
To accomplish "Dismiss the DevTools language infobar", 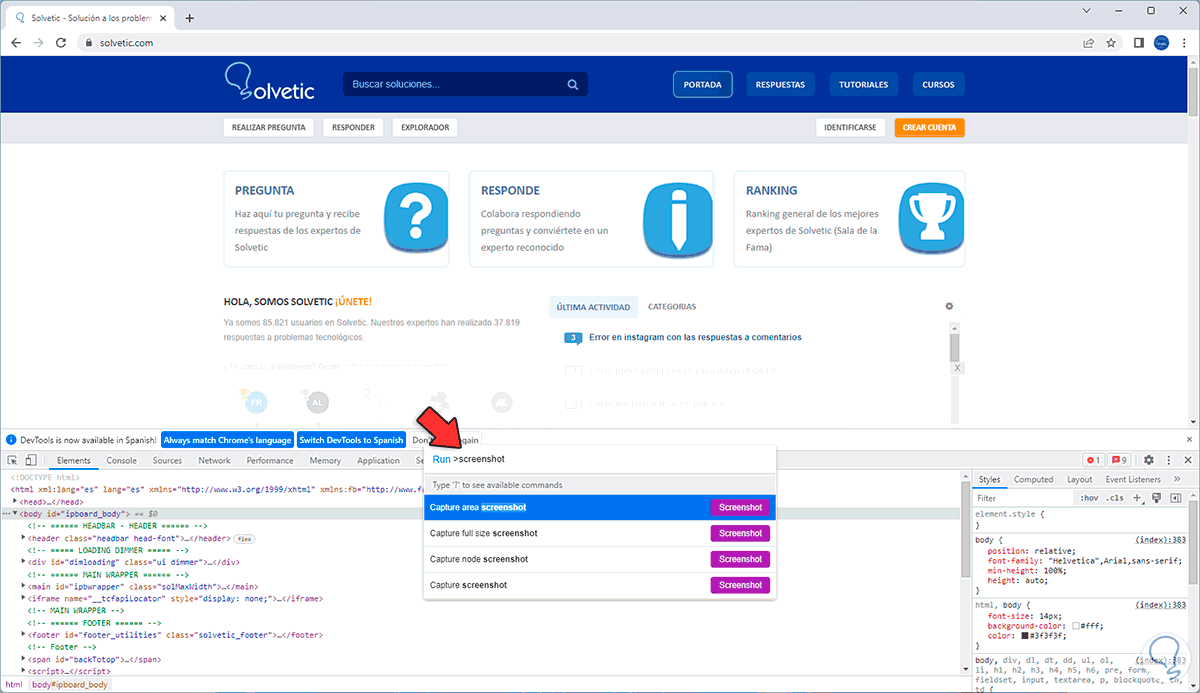I will coord(1189,439).
